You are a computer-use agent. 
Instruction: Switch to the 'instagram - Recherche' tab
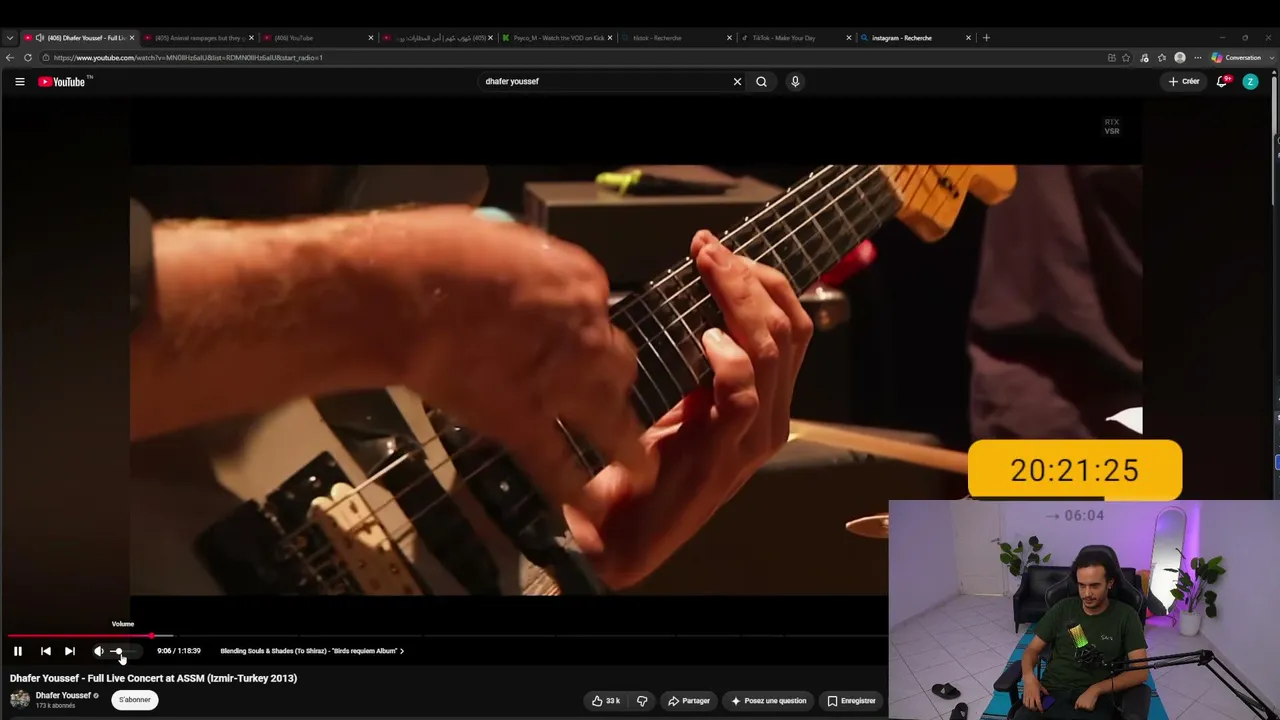pos(915,38)
